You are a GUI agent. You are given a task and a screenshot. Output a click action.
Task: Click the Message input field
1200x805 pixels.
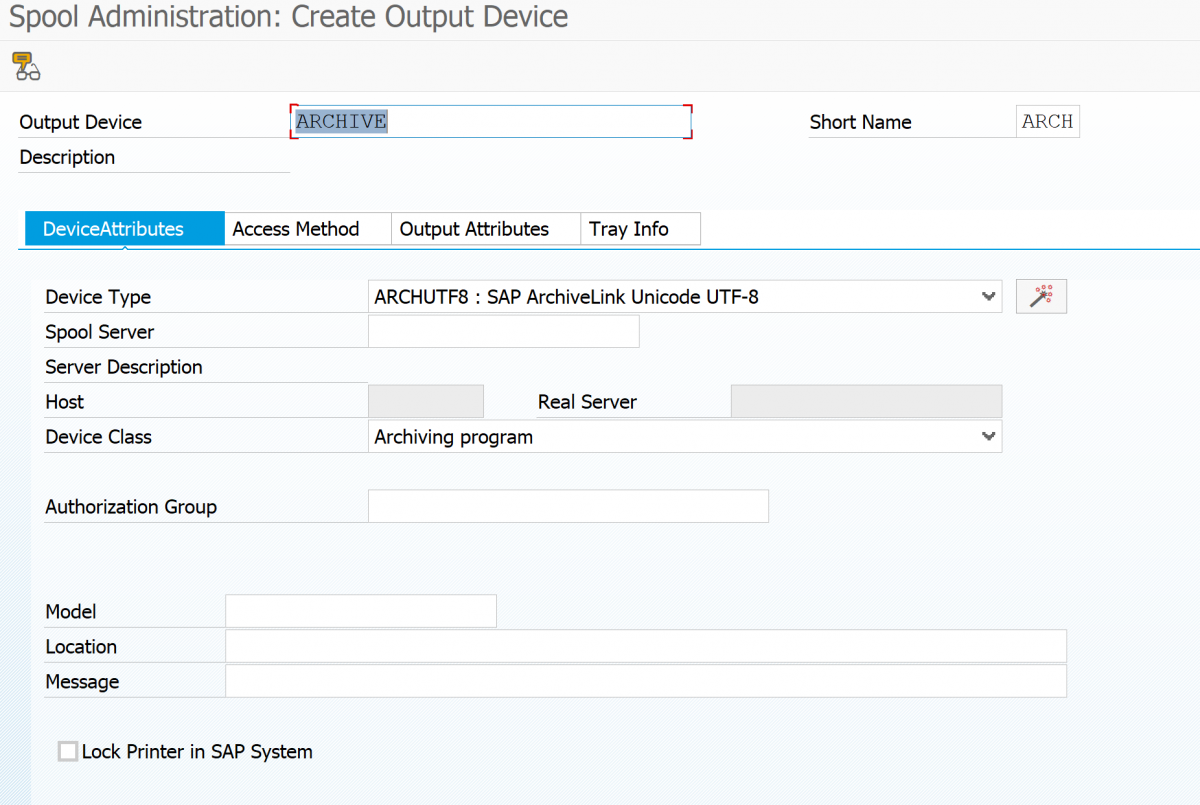[x=645, y=682]
